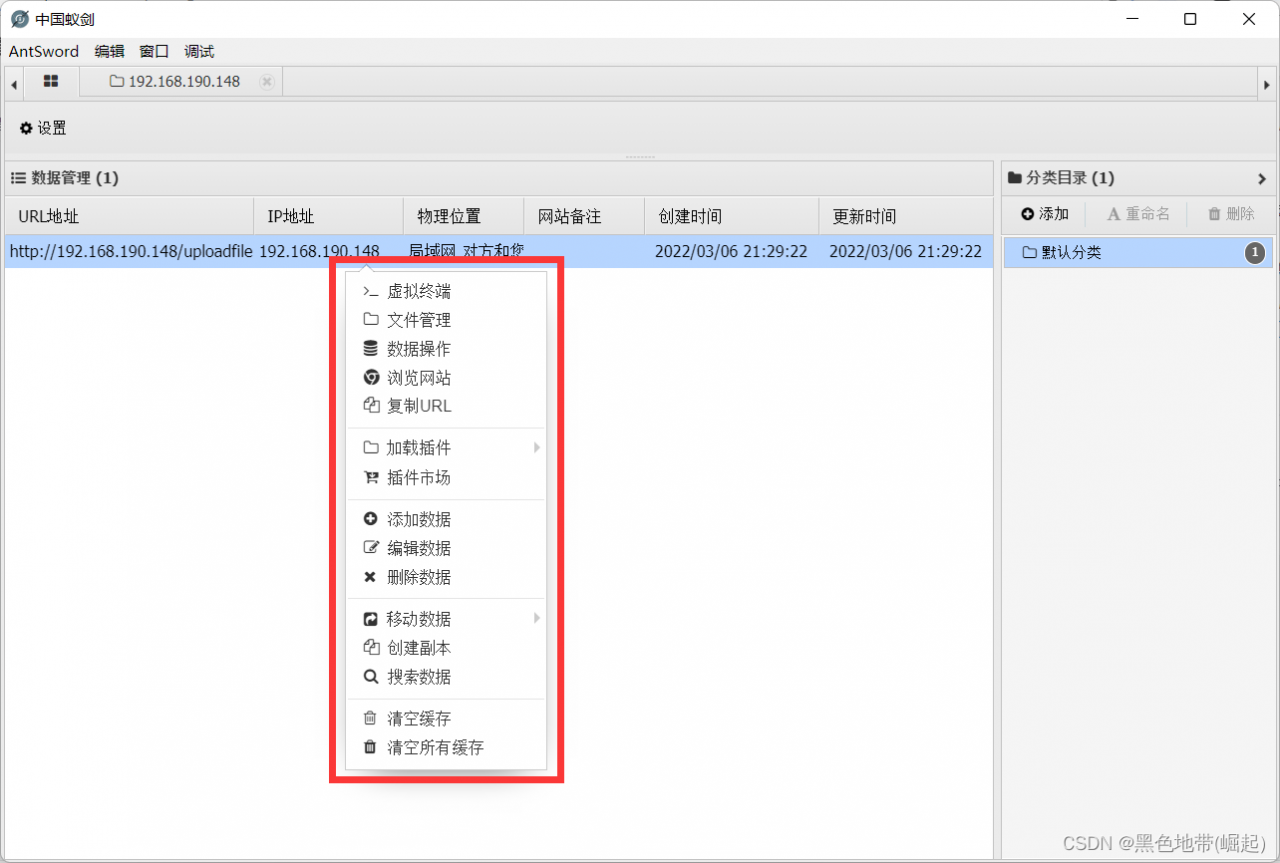Click the database icon beside 数据操作
The width and height of the screenshot is (1280, 863).
370,349
